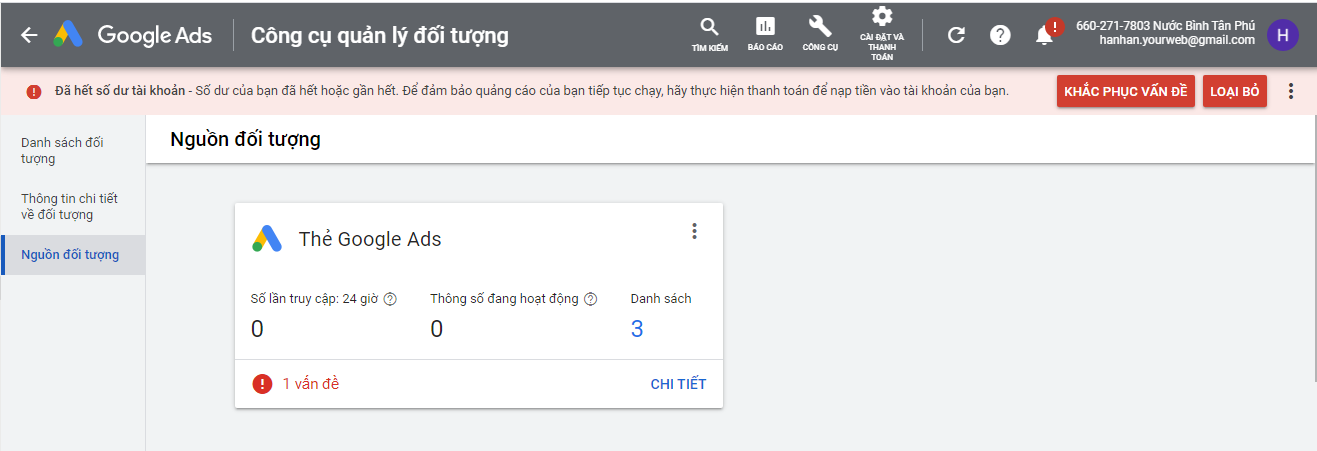
Task: Open the help question mark icon
Action: [x=1000, y=35]
